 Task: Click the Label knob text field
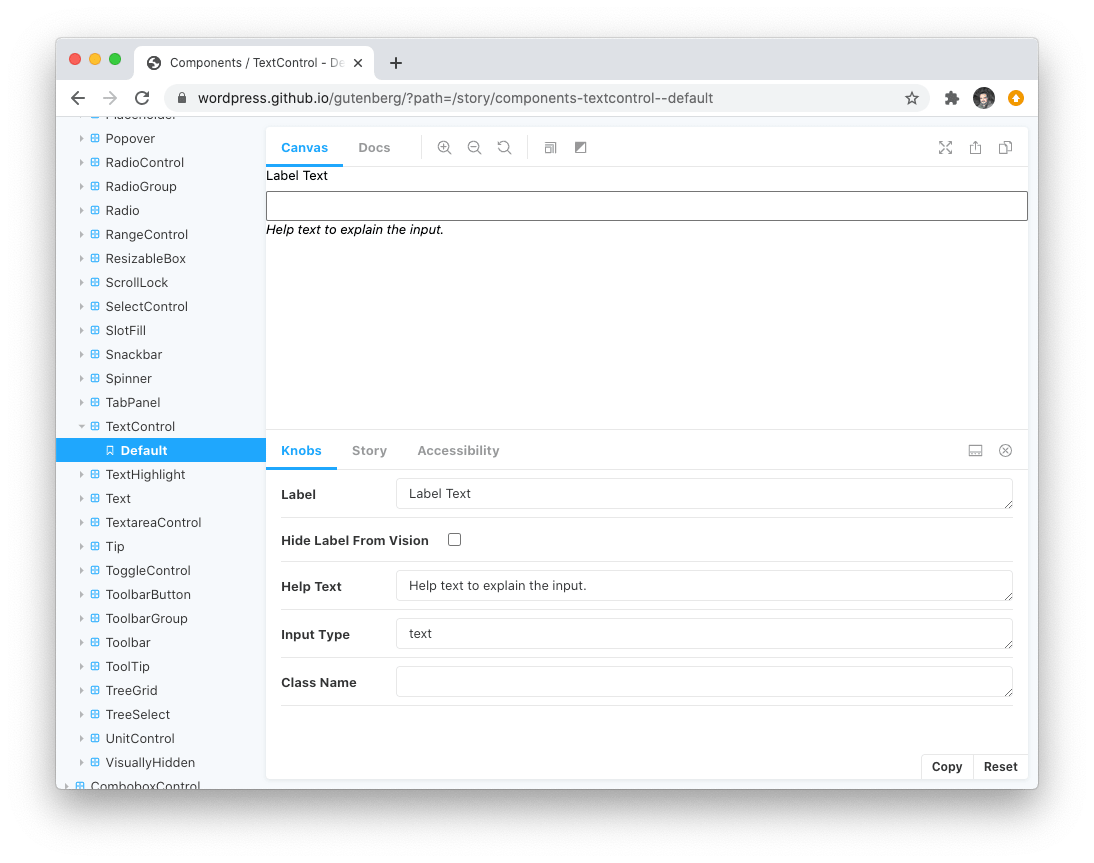coord(704,493)
